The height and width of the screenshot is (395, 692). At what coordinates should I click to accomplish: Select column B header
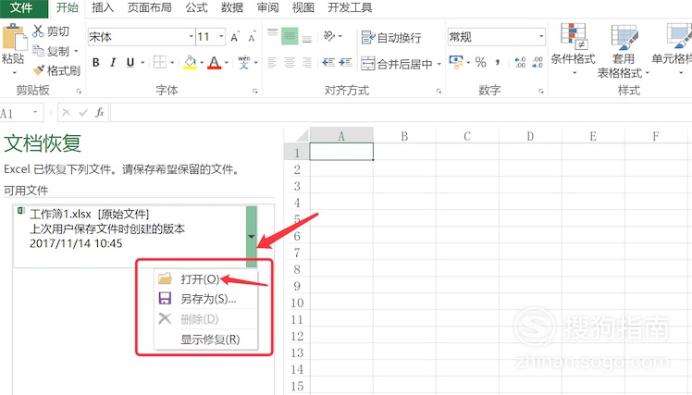pos(404,136)
